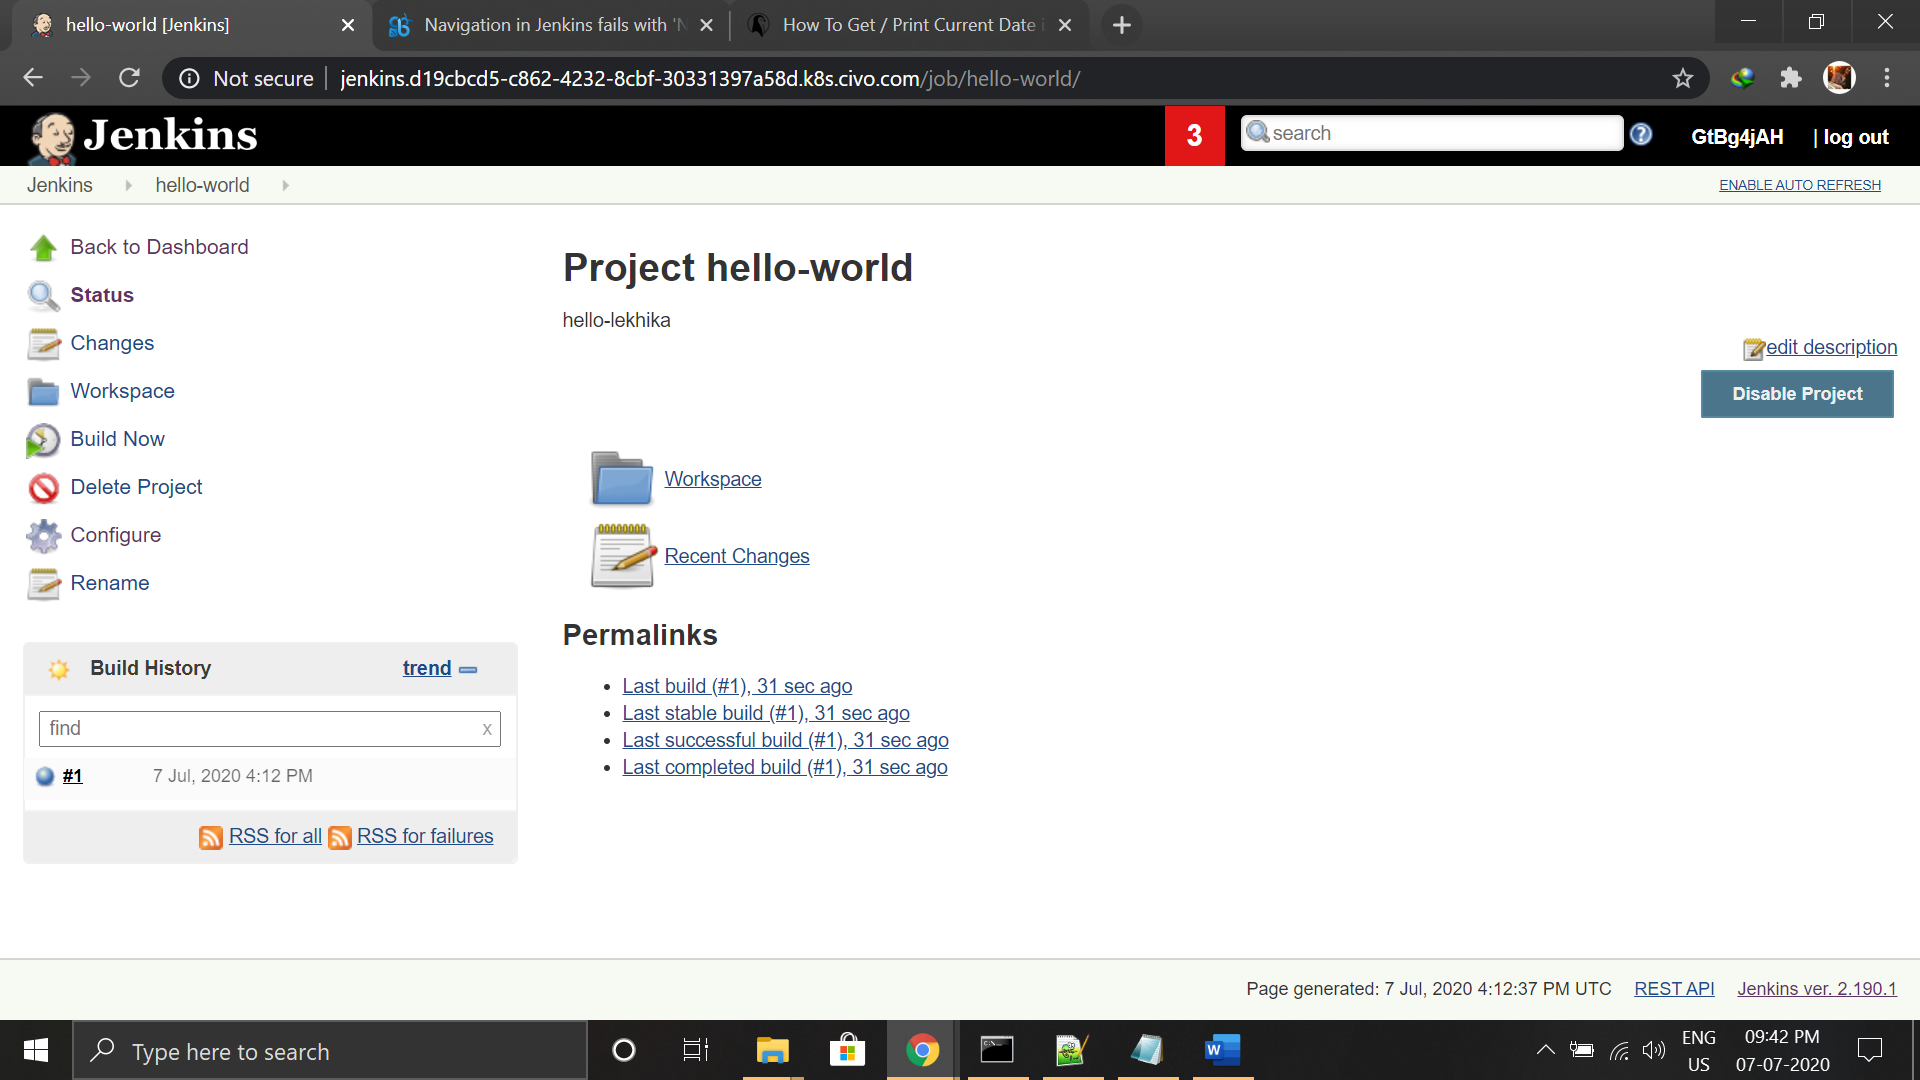The width and height of the screenshot is (1920, 1080).
Task: Expand breadcrumb arrow after Jenkins
Action: [x=128, y=185]
